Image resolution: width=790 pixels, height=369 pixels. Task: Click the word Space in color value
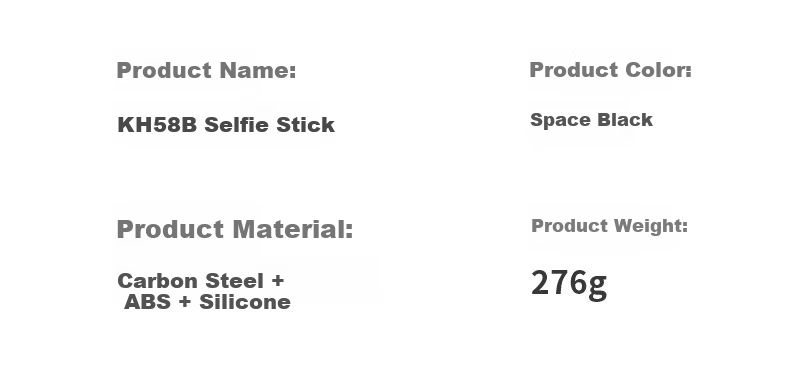tap(561, 120)
